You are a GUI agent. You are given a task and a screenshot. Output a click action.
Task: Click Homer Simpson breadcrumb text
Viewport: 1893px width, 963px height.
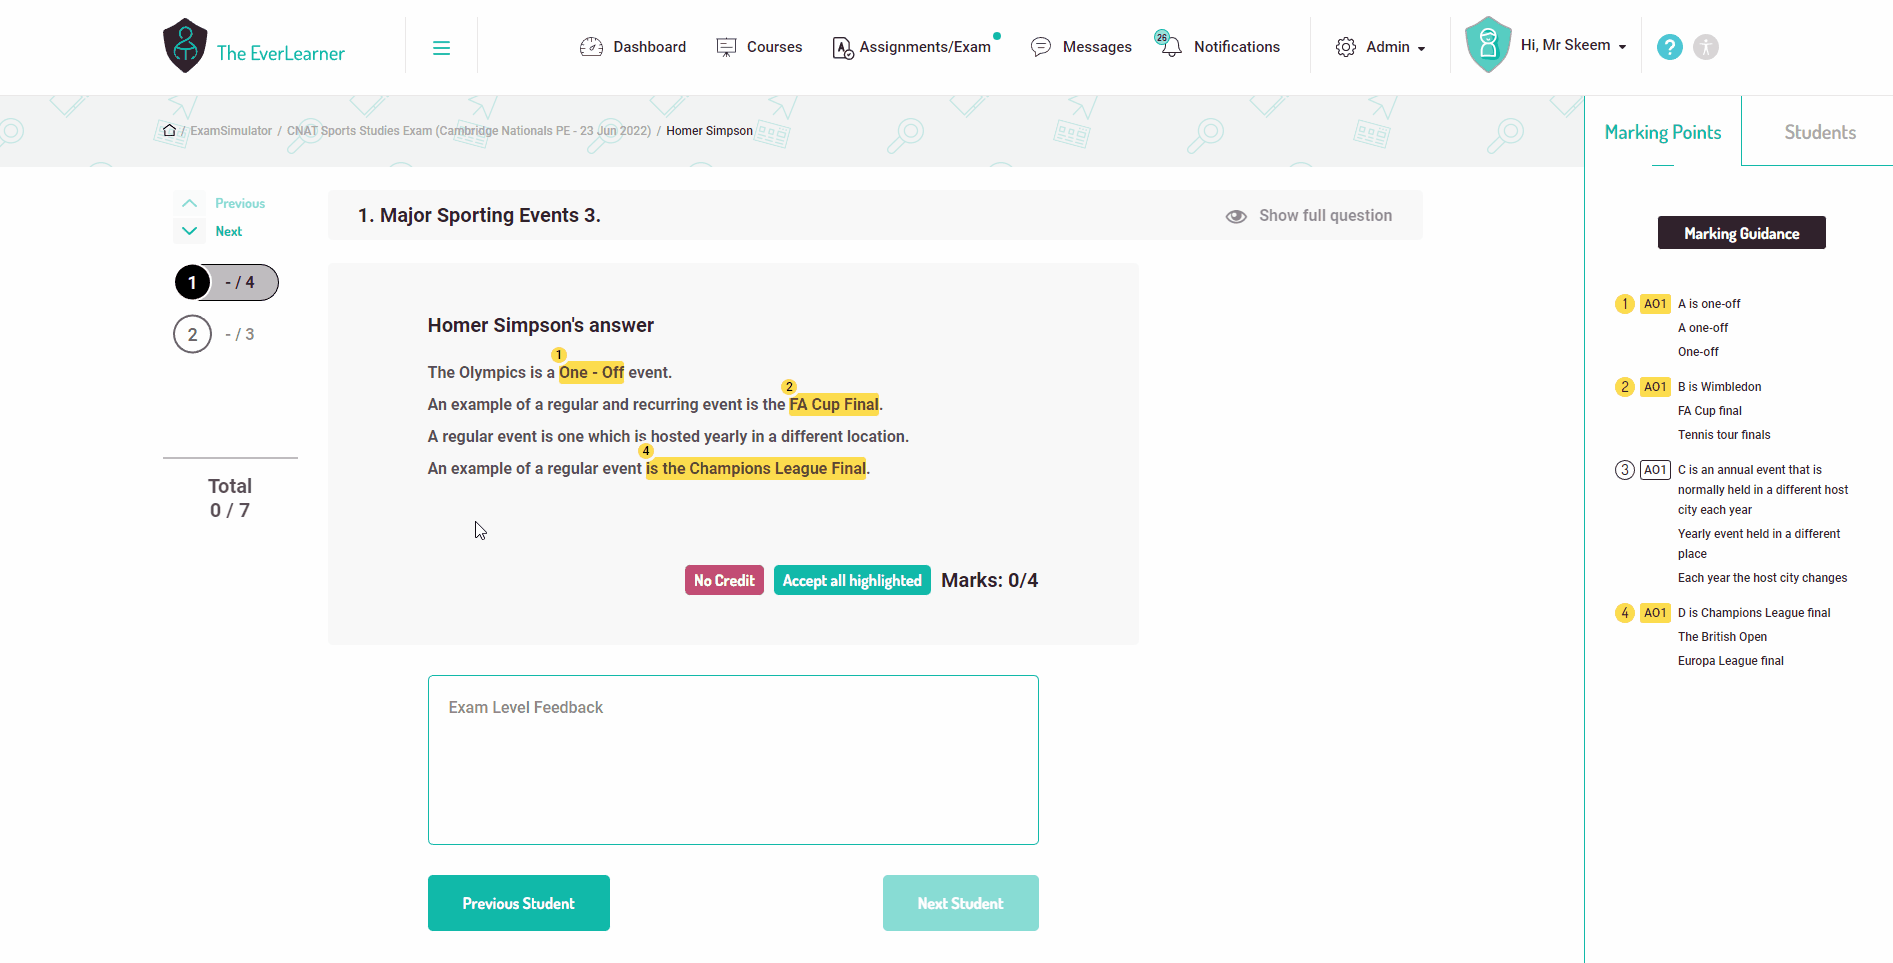point(709,131)
